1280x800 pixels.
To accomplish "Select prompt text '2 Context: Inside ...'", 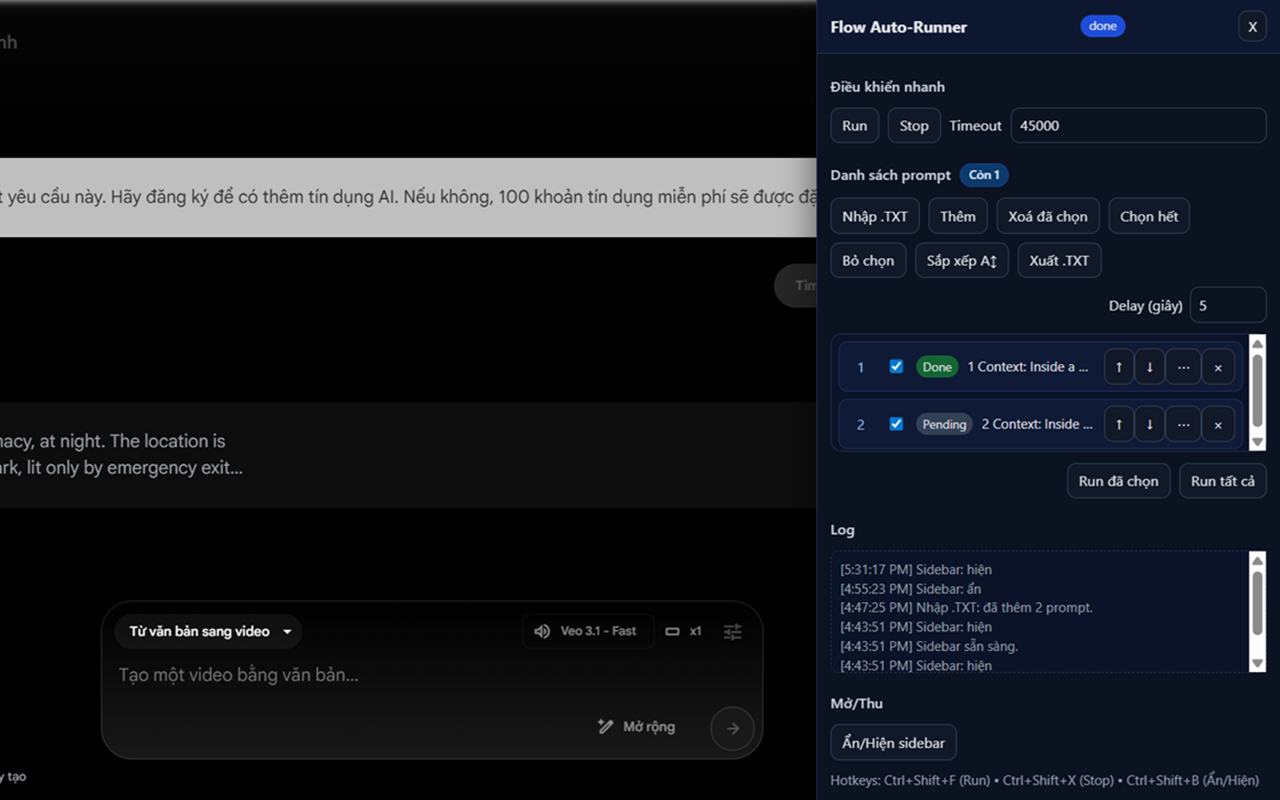I will pos(1037,424).
